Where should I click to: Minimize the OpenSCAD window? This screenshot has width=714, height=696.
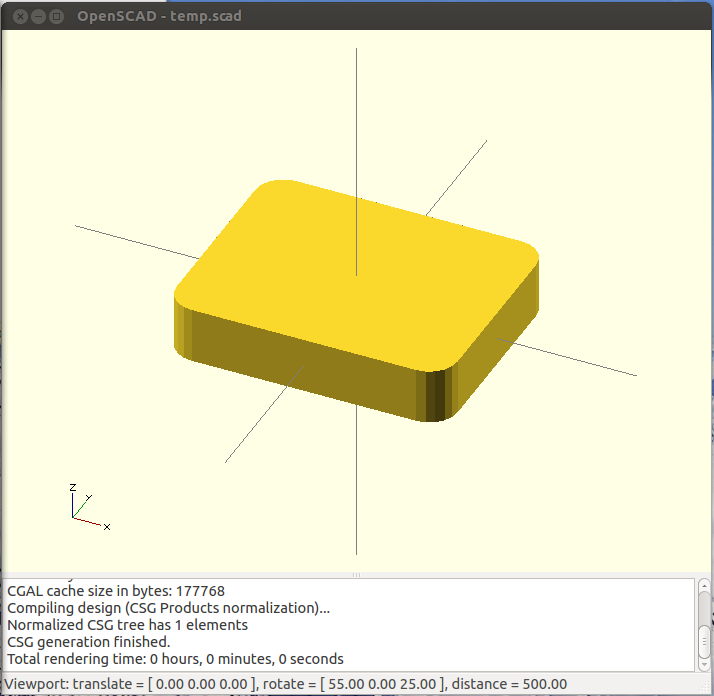[38, 16]
